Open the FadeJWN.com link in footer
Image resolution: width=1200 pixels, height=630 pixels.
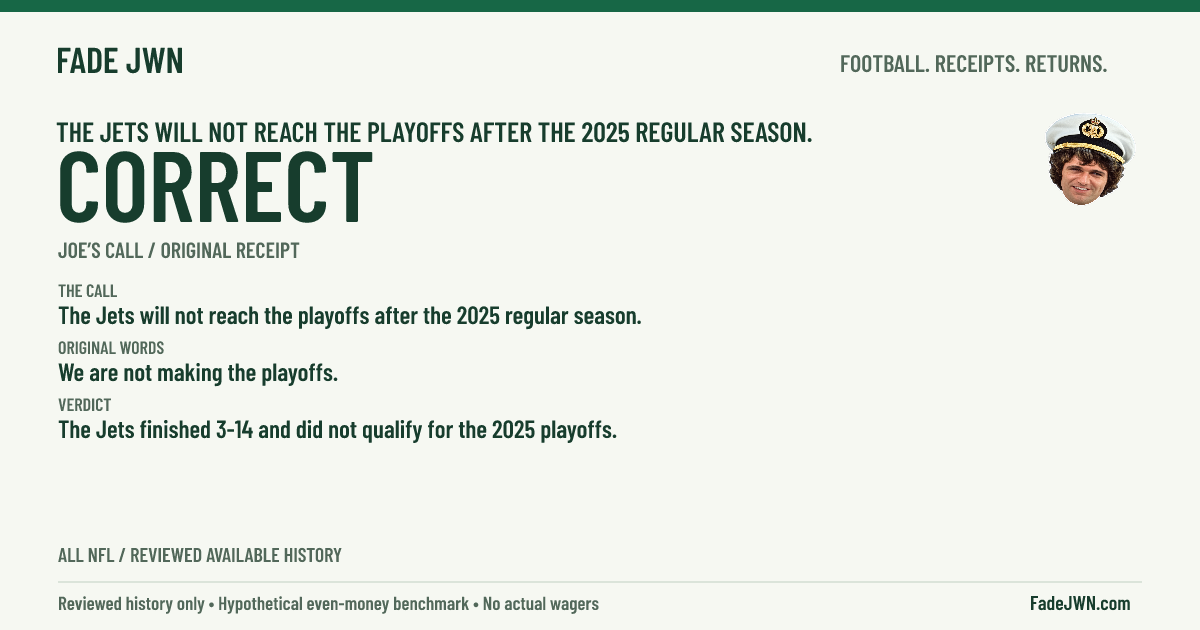1080,603
